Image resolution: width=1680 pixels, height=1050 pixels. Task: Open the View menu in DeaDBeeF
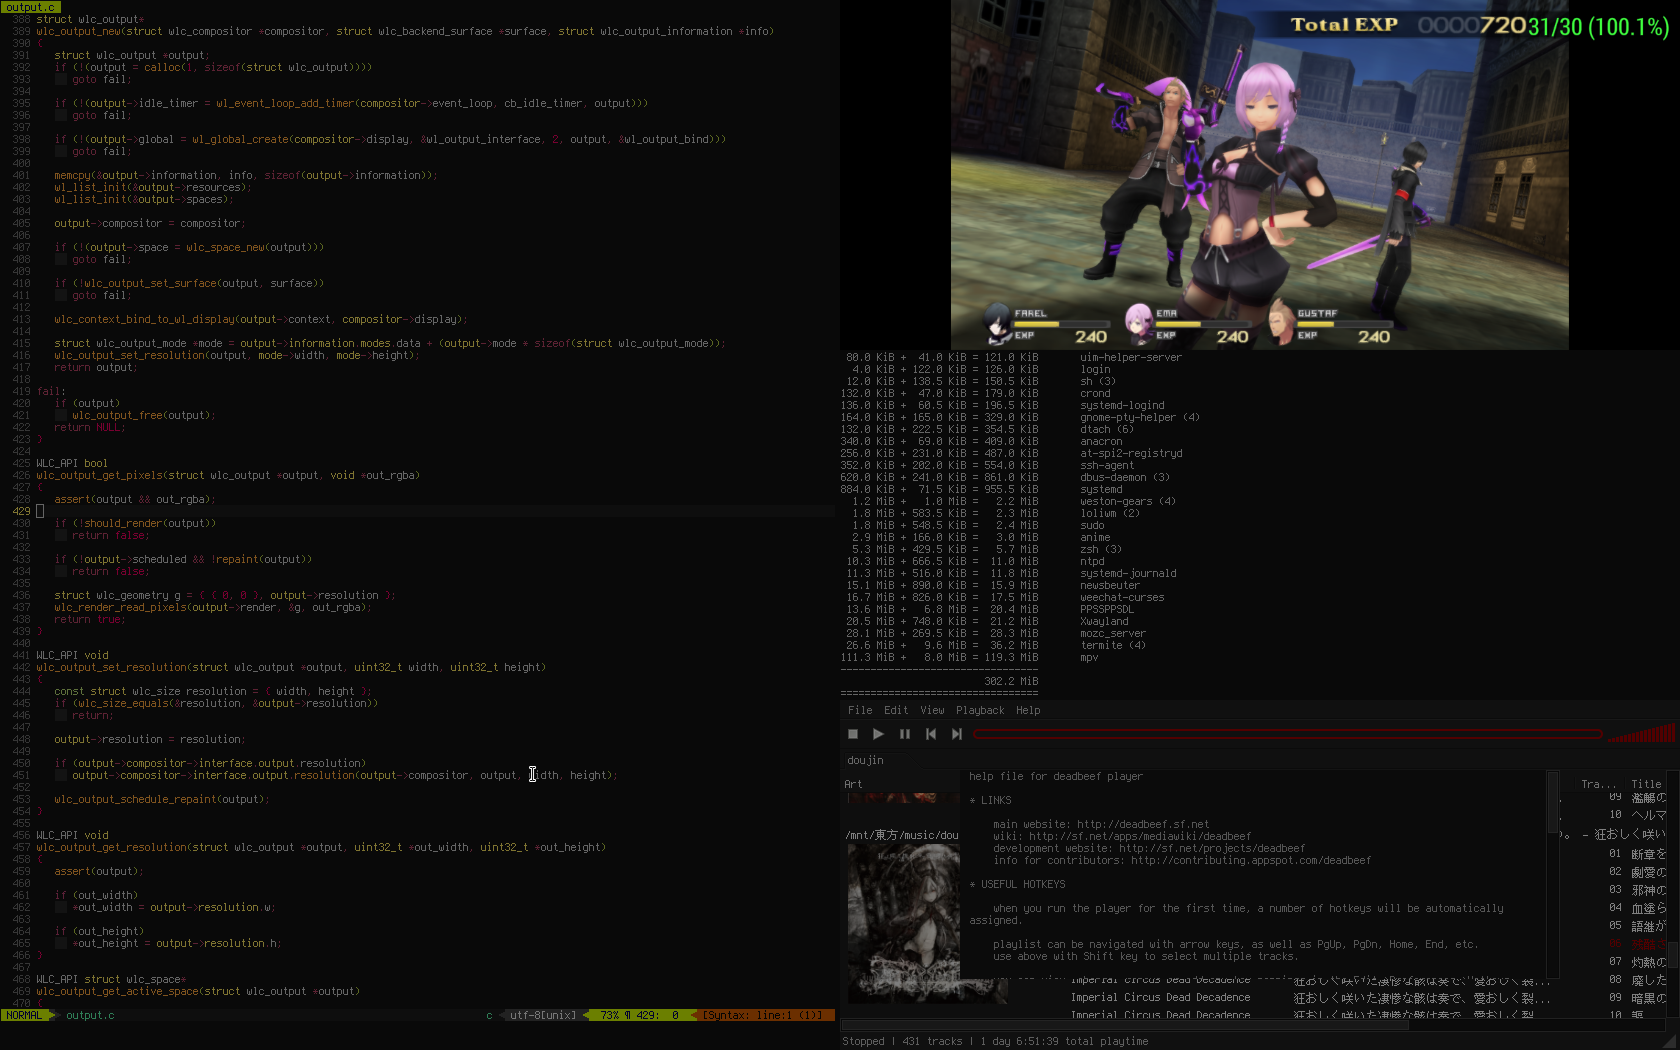pos(932,710)
